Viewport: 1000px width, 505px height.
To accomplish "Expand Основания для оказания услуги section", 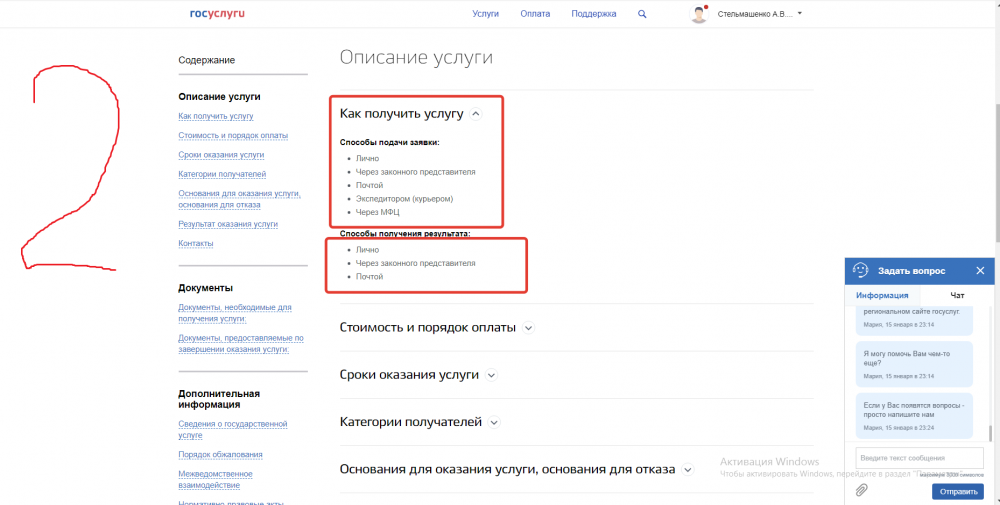I will tap(686, 469).
